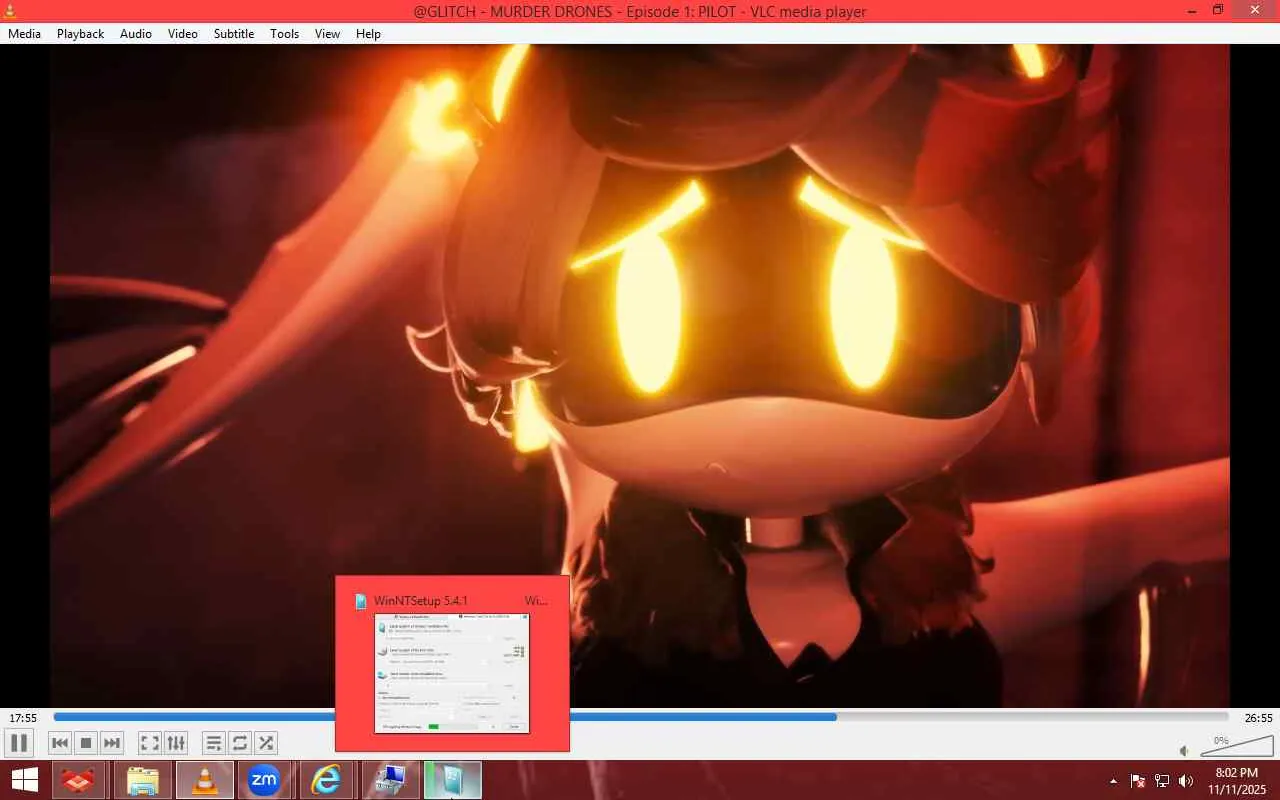Viewport: 1280px width, 800px height.
Task: Click the video display area of VLC
Action: 640,376
